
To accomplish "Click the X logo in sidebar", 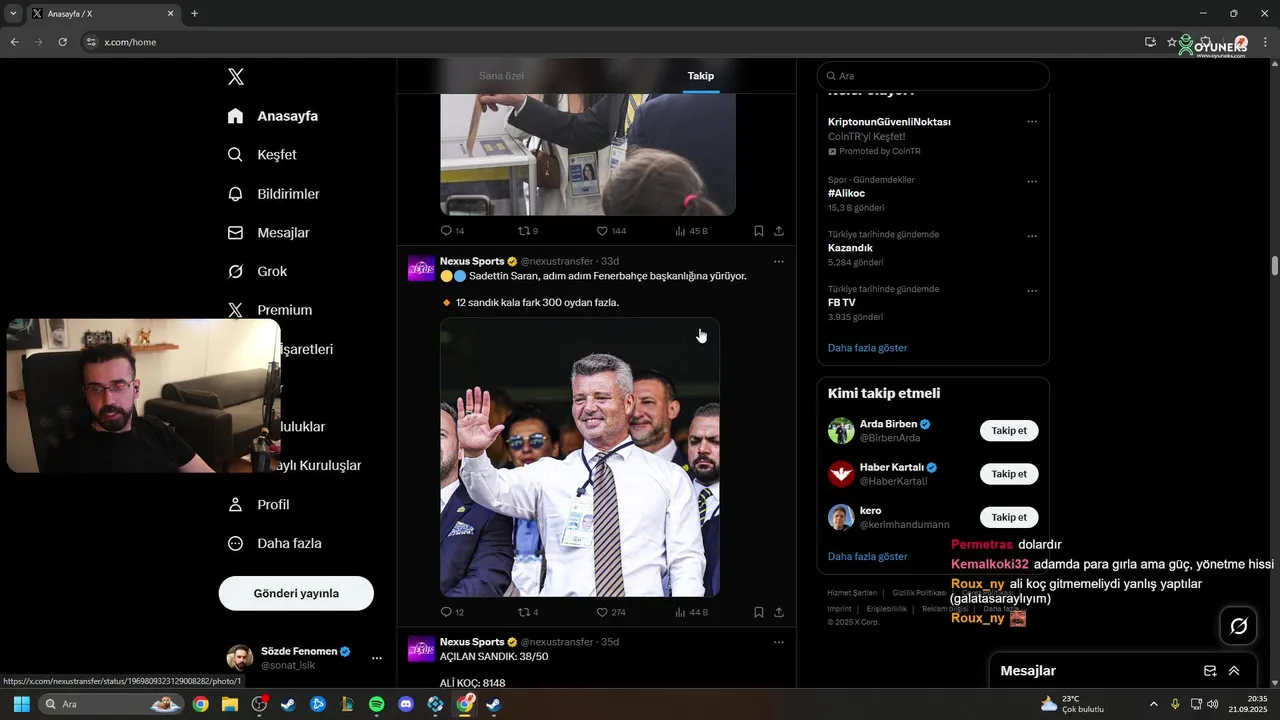I will pos(235,77).
